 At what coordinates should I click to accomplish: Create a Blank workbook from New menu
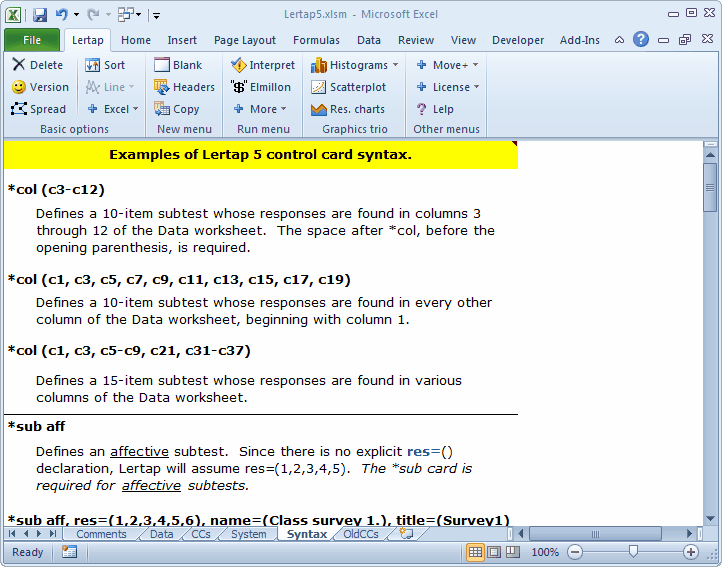pos(162,65)
